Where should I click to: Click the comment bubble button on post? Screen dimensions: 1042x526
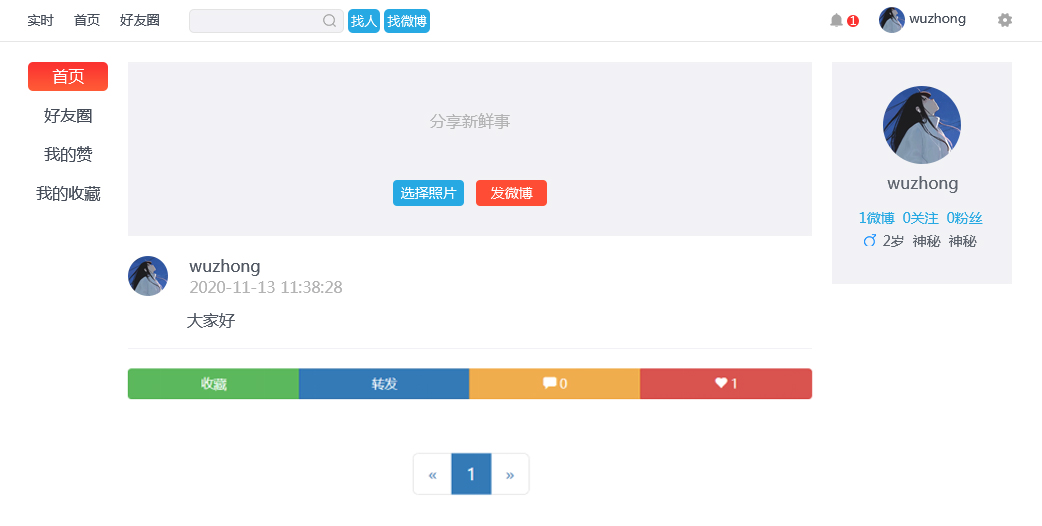(x=554, y=383)
